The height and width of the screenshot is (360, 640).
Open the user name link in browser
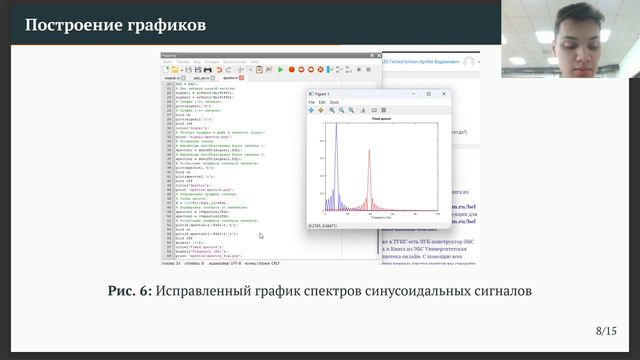(x=422, y=62)
